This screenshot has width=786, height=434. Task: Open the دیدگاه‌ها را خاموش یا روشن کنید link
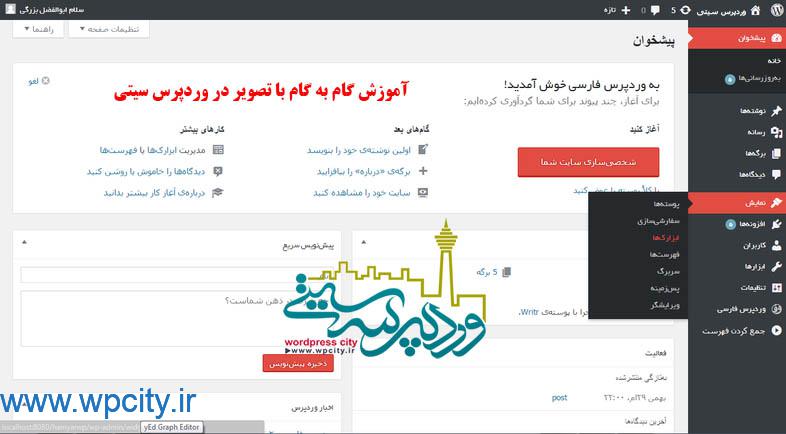tap(146, 171)
